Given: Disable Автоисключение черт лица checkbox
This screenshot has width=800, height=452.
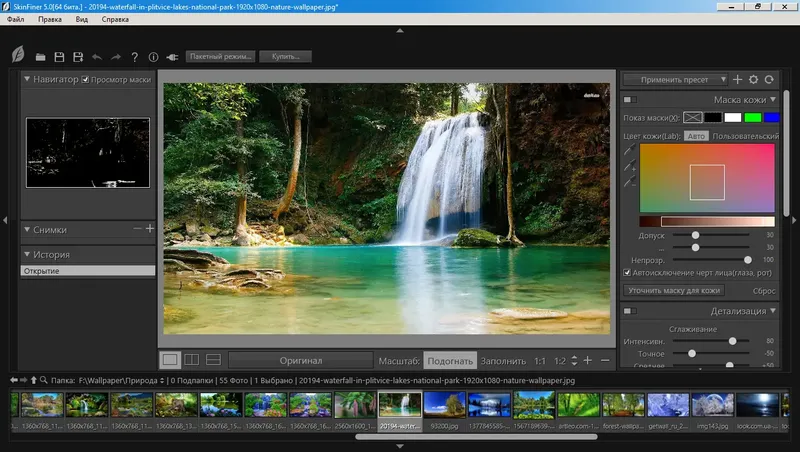Looking at the screenshot, I should [x=627, y=272].
